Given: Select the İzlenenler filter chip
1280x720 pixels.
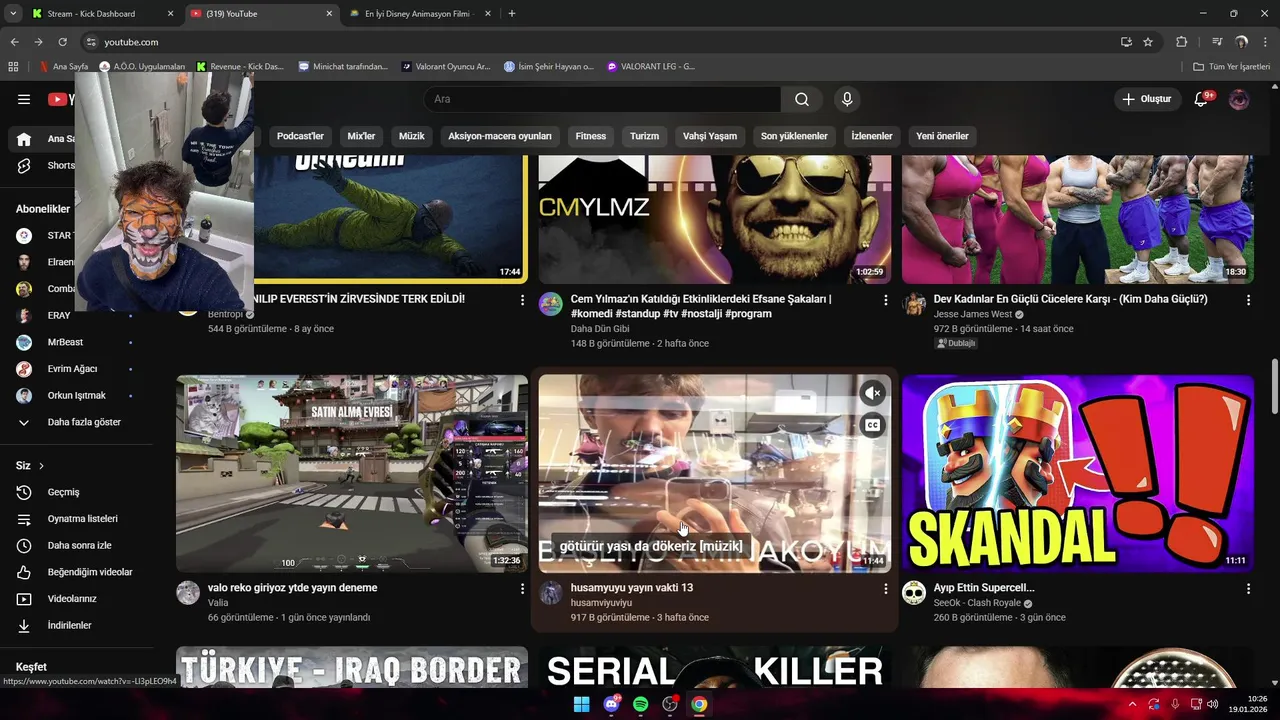Looking at the screenshot, I should [872, 136].
